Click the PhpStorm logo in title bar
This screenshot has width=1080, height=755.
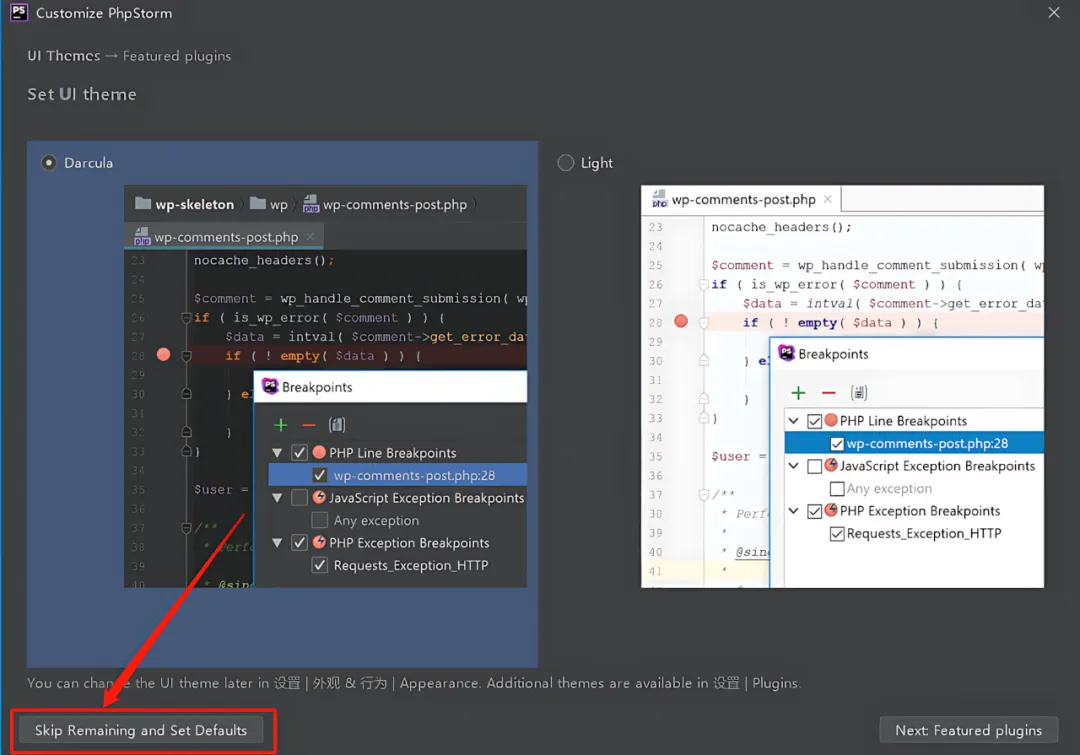coord(19,12)
